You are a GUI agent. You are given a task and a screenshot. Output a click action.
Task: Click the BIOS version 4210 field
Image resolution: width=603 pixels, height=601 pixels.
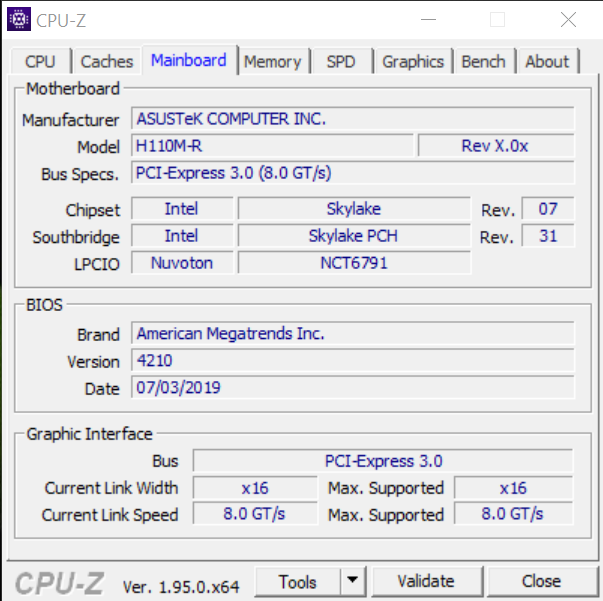click(353, 360)
